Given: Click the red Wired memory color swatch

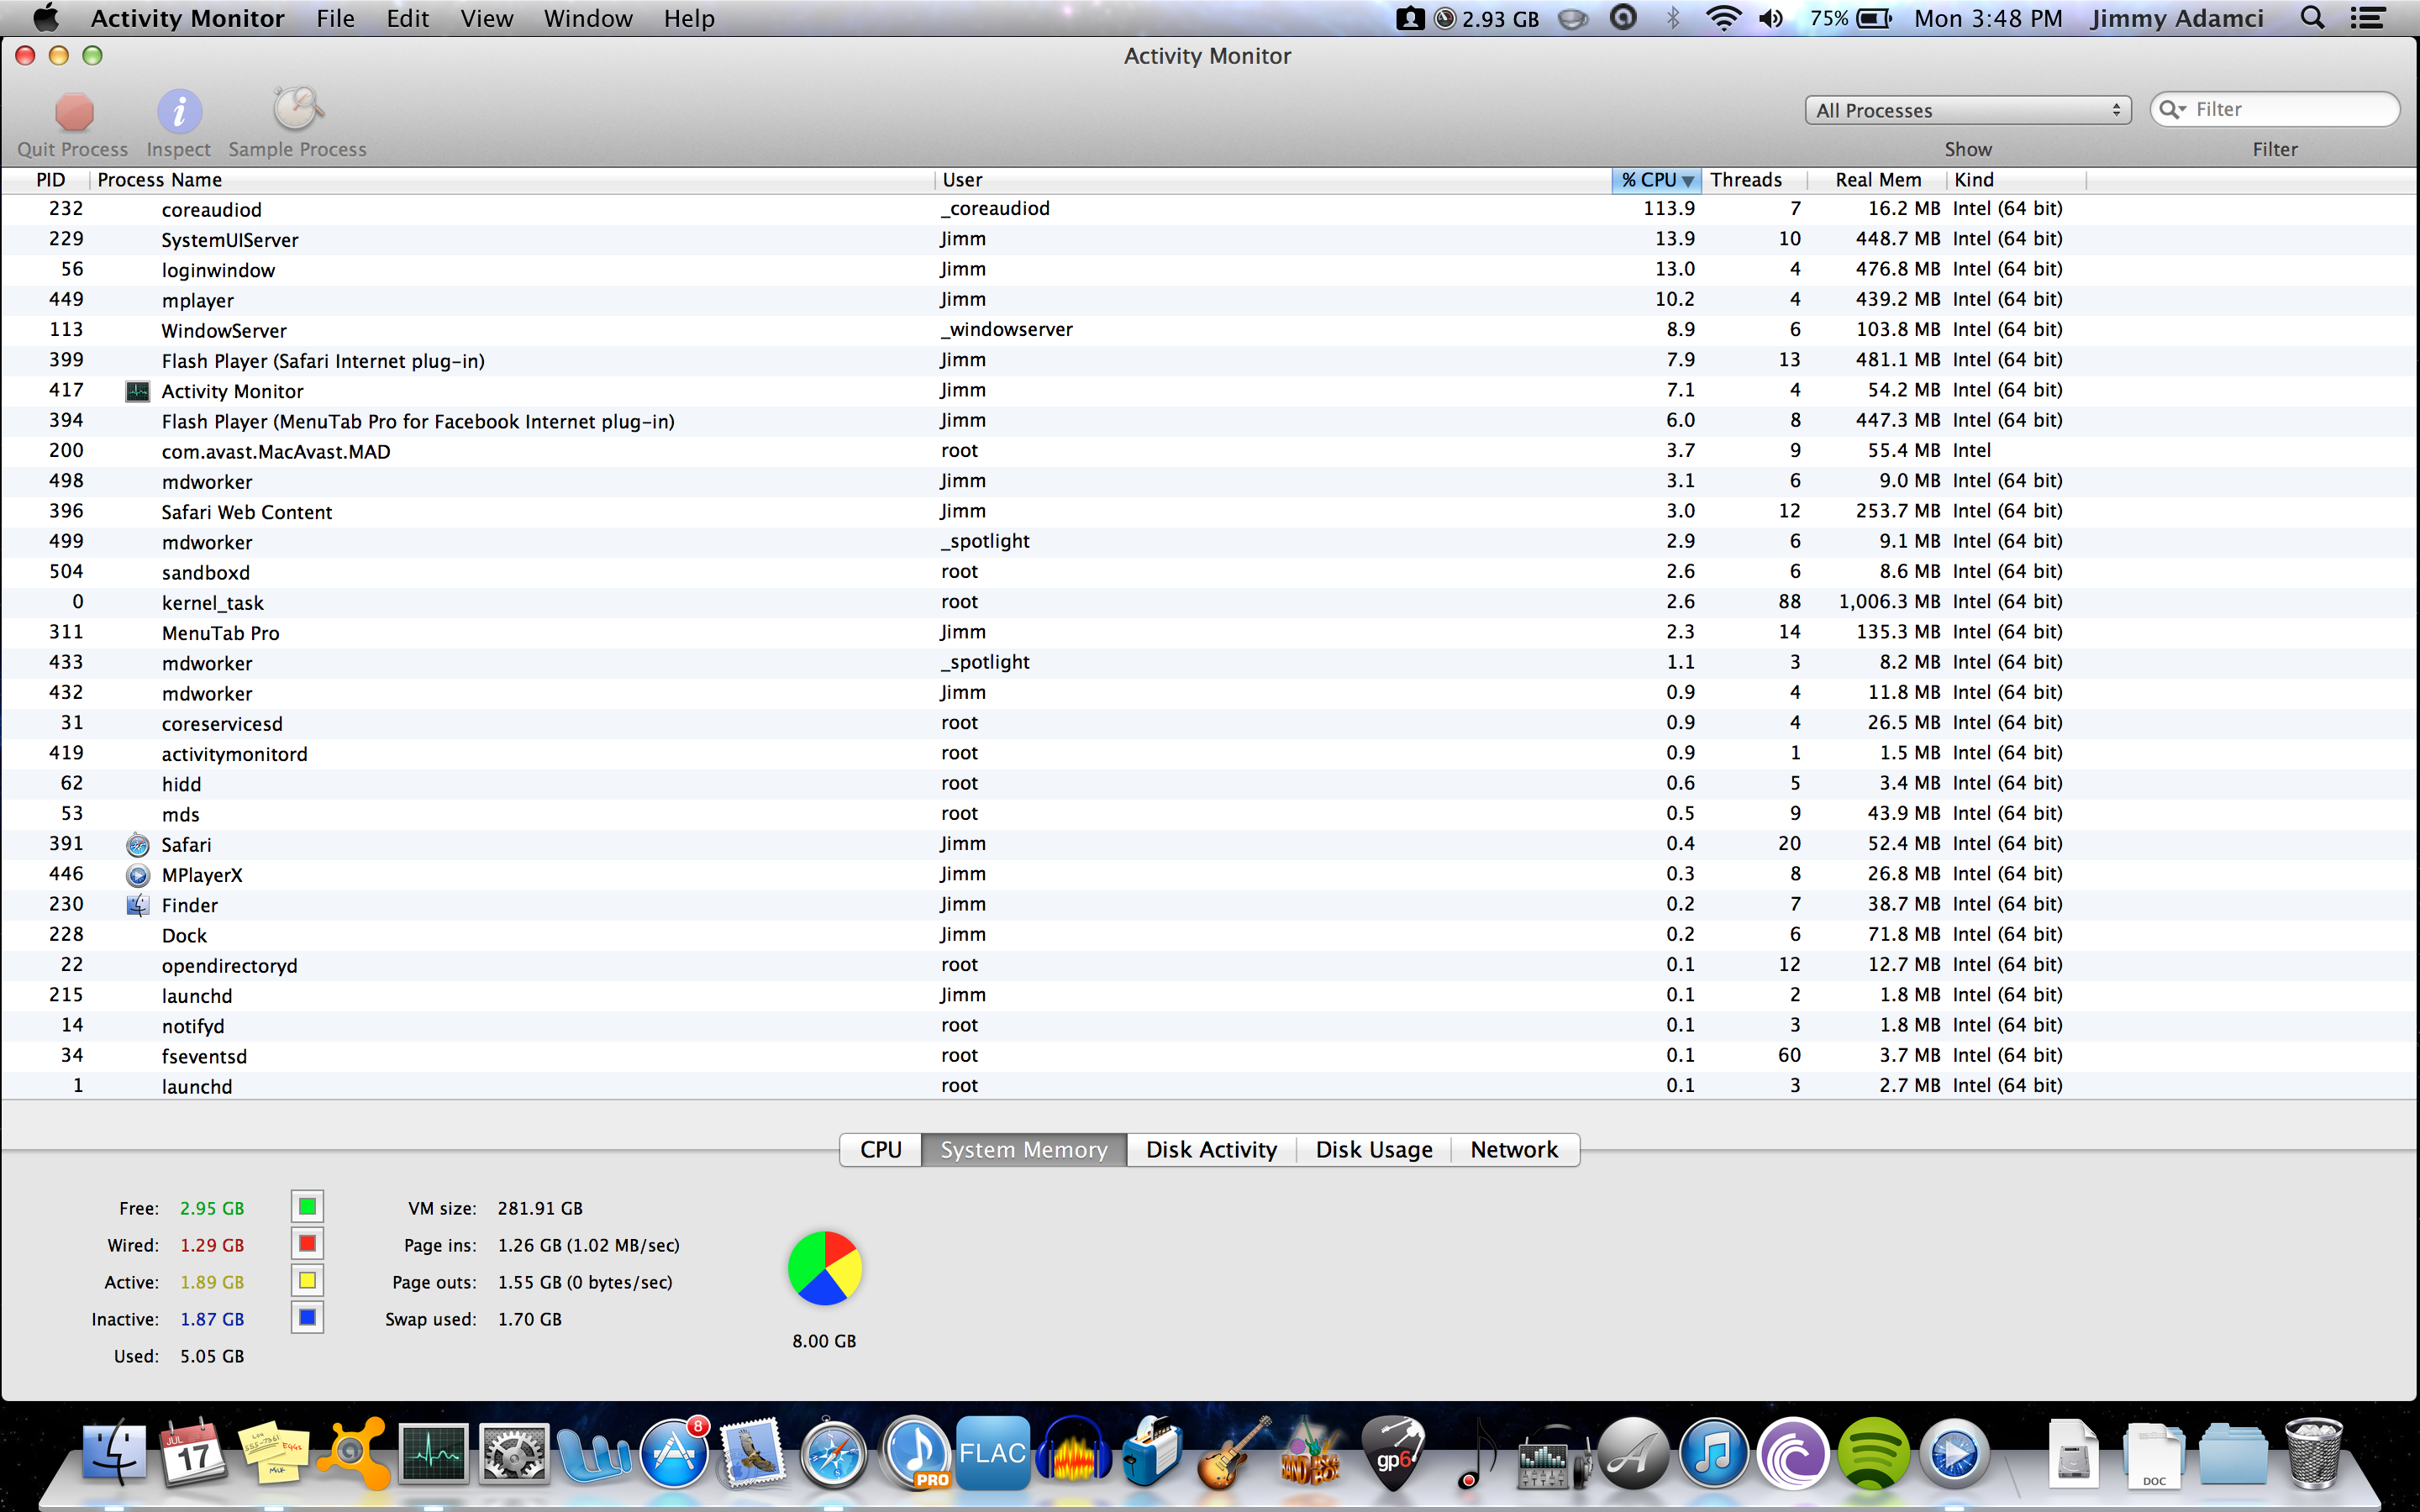Looking at the screenshot, I should 307,1244.
